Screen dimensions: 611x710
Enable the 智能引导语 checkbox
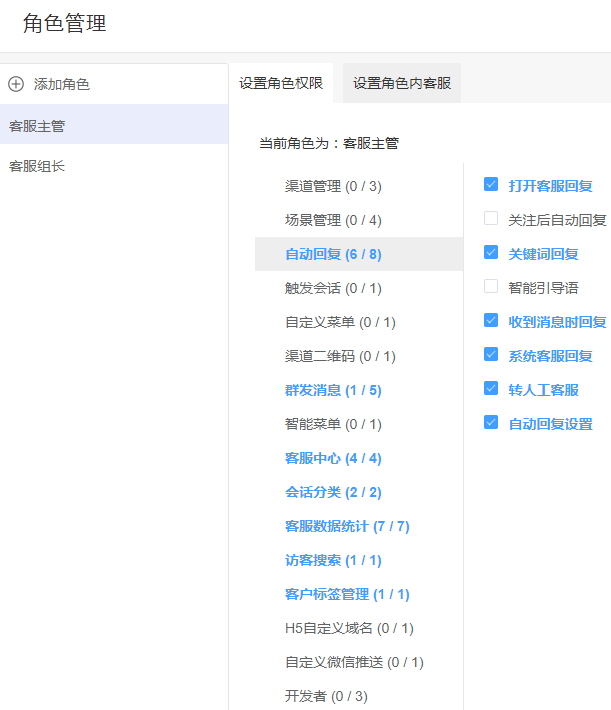pyautogui.click(x=491, y=286)
